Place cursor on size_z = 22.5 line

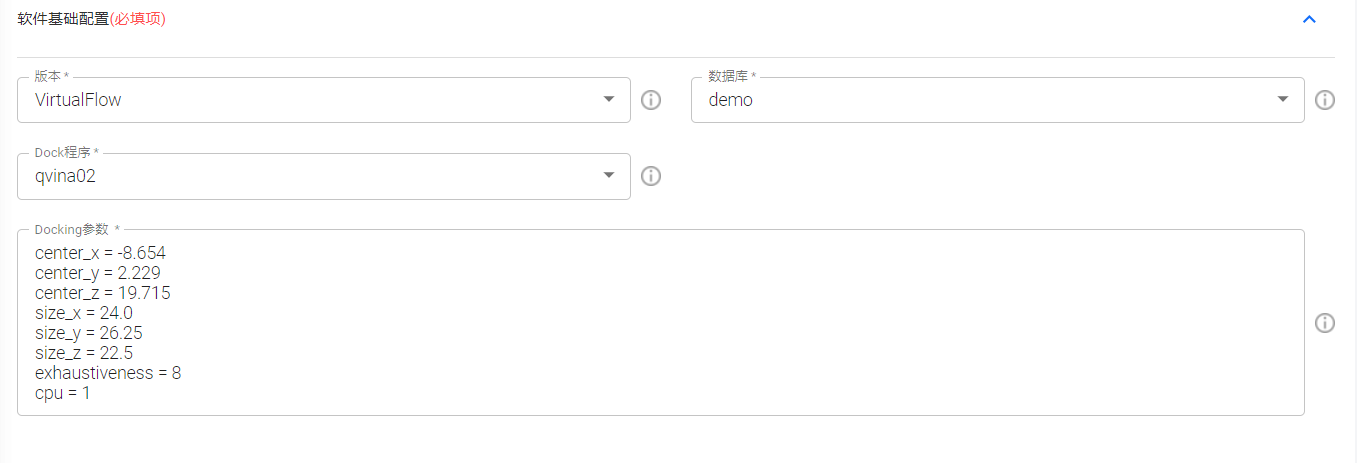(84, 353)
